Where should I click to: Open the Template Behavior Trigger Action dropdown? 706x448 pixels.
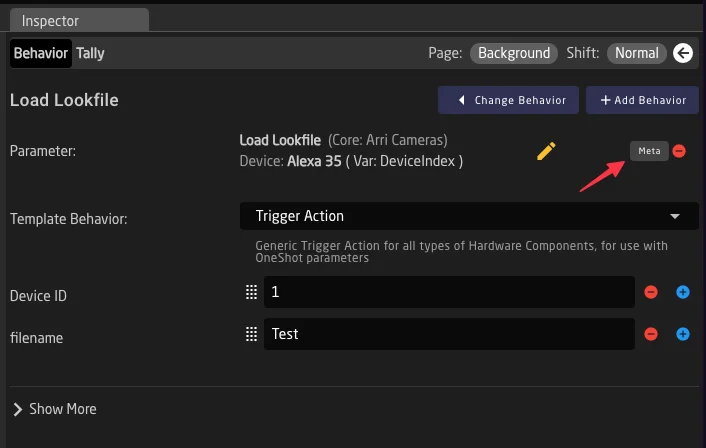click(469, 216)
